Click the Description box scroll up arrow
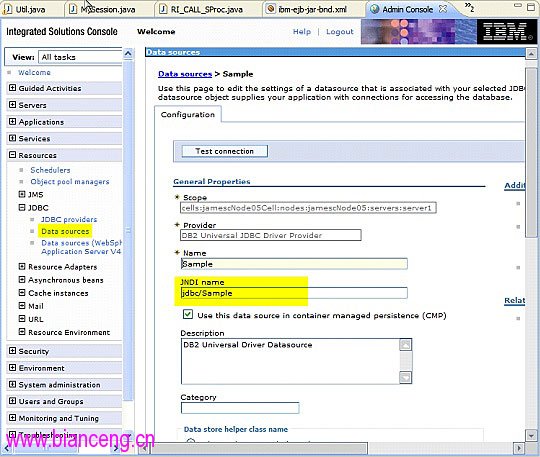 [x=405, y=345]
